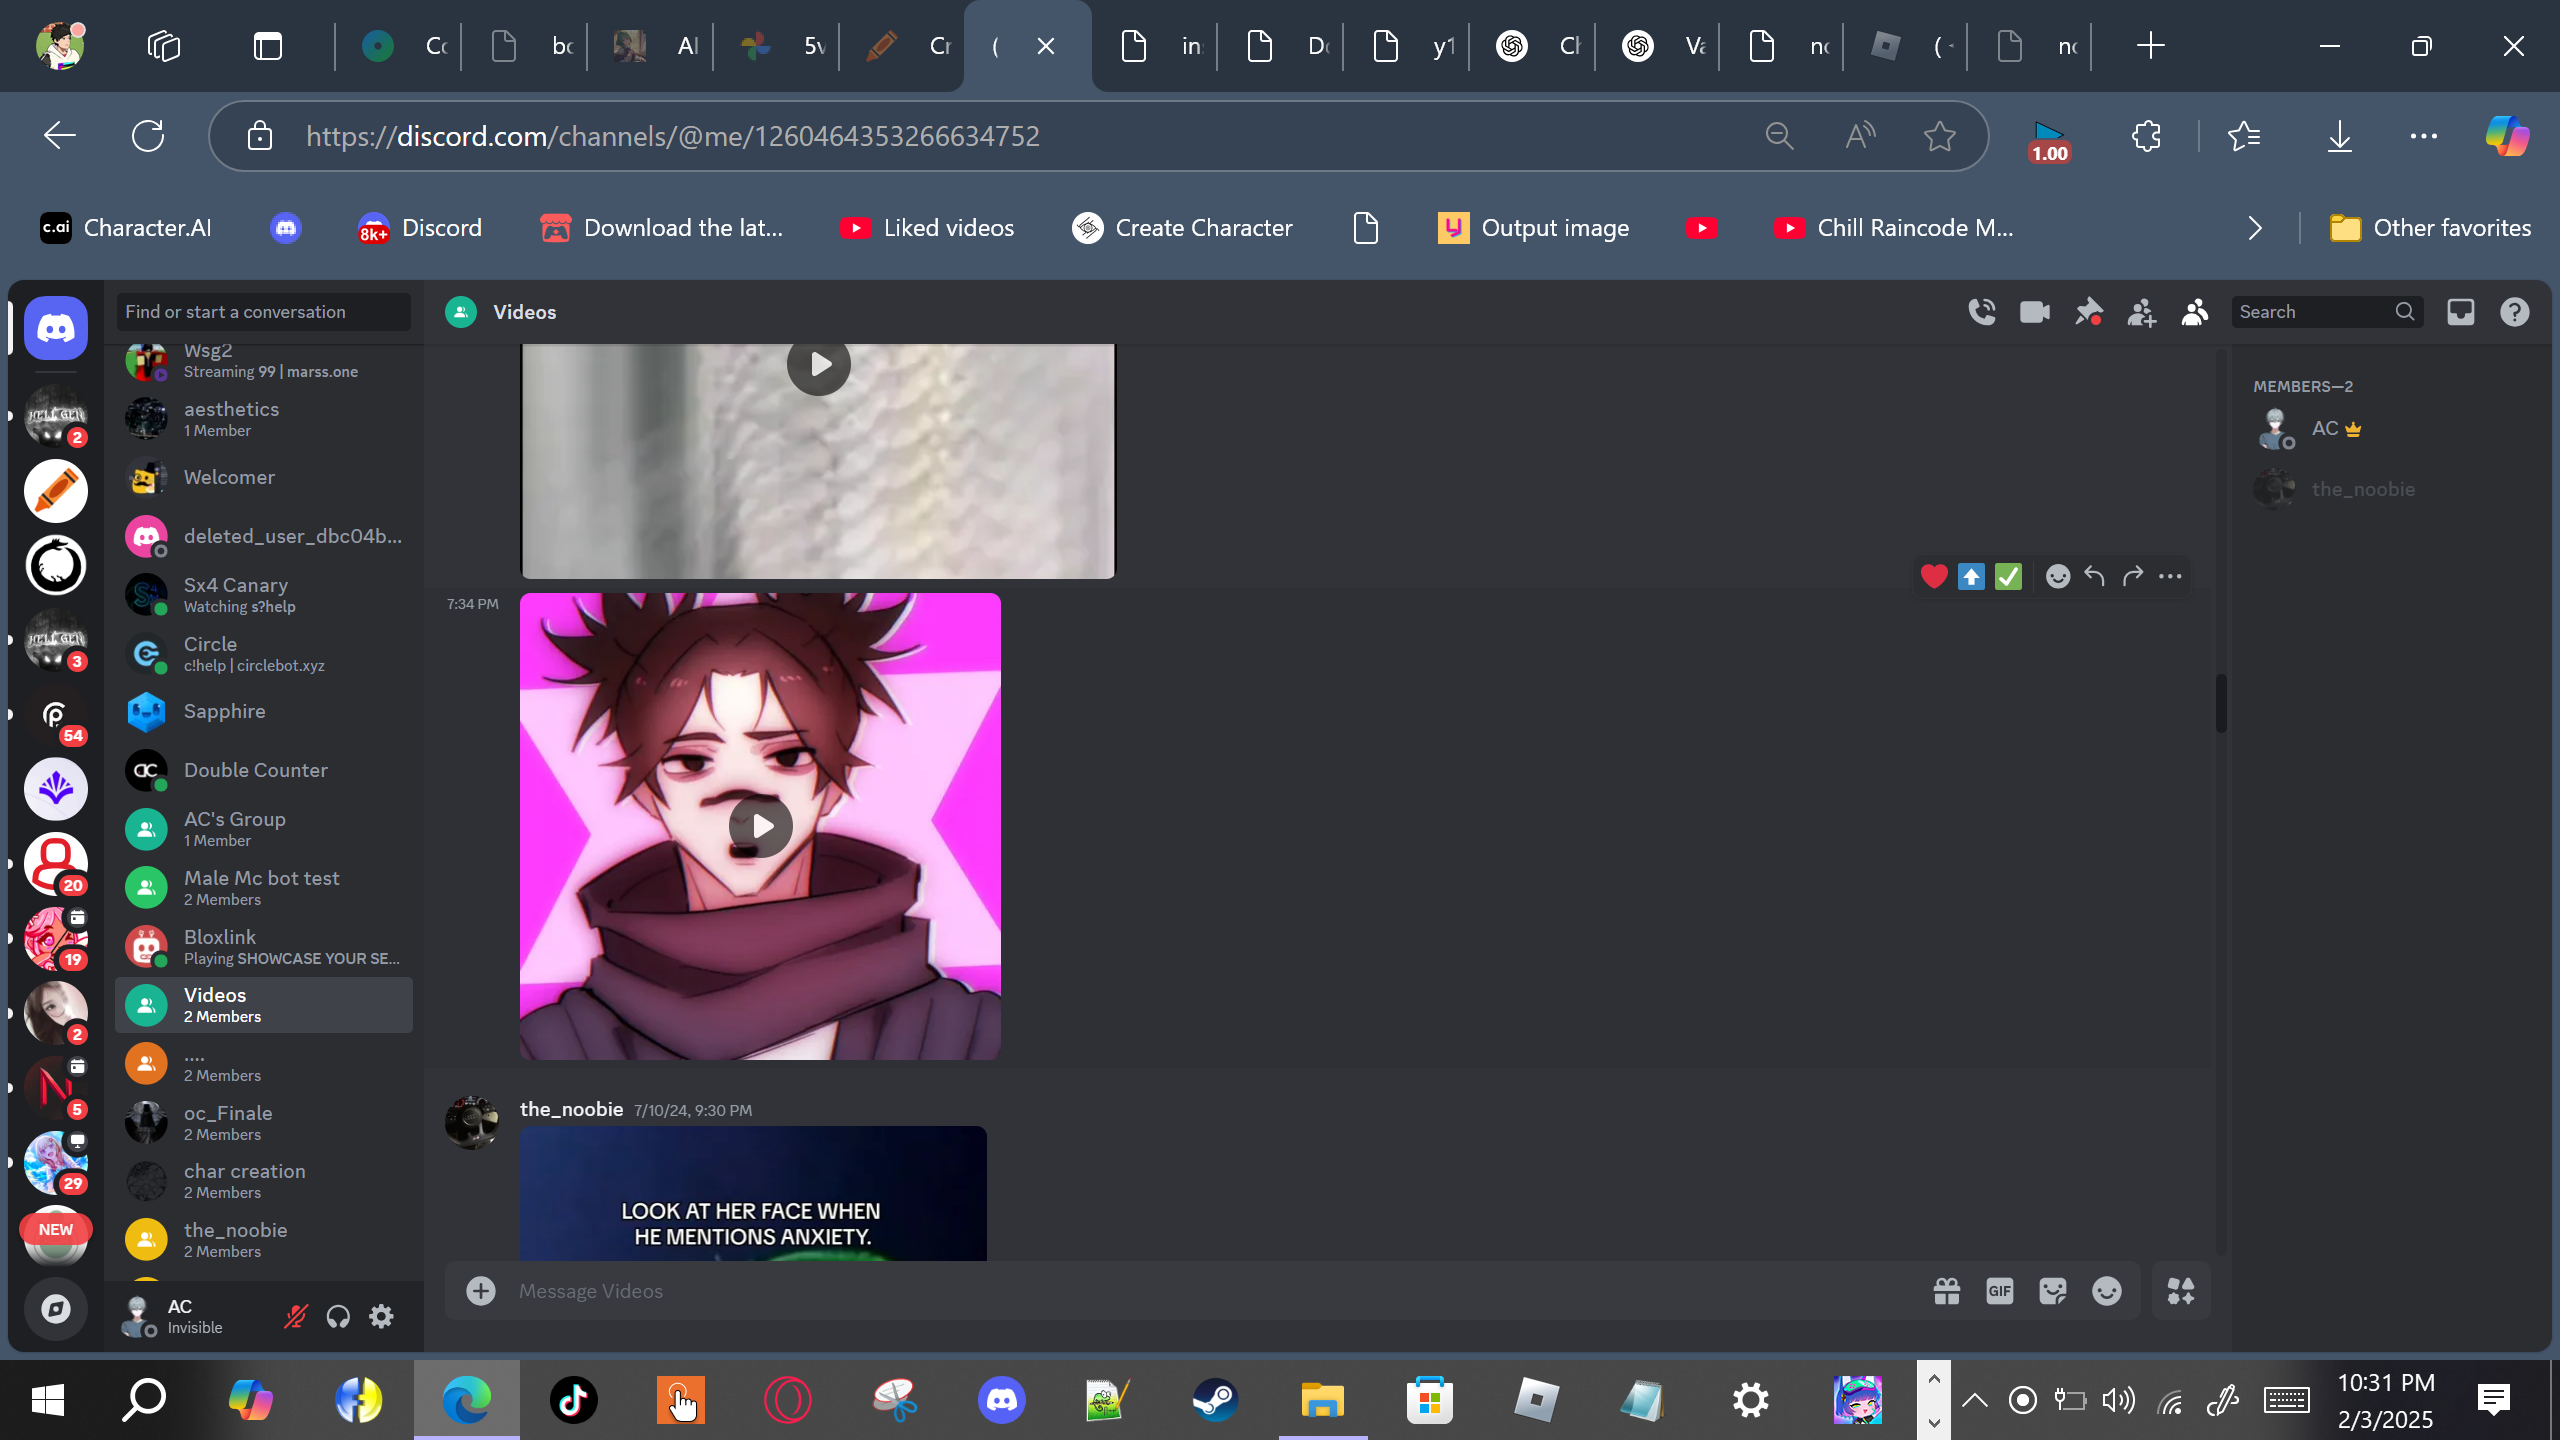
Task: Open Male Mc bot test group
Action: click(264, 887)
